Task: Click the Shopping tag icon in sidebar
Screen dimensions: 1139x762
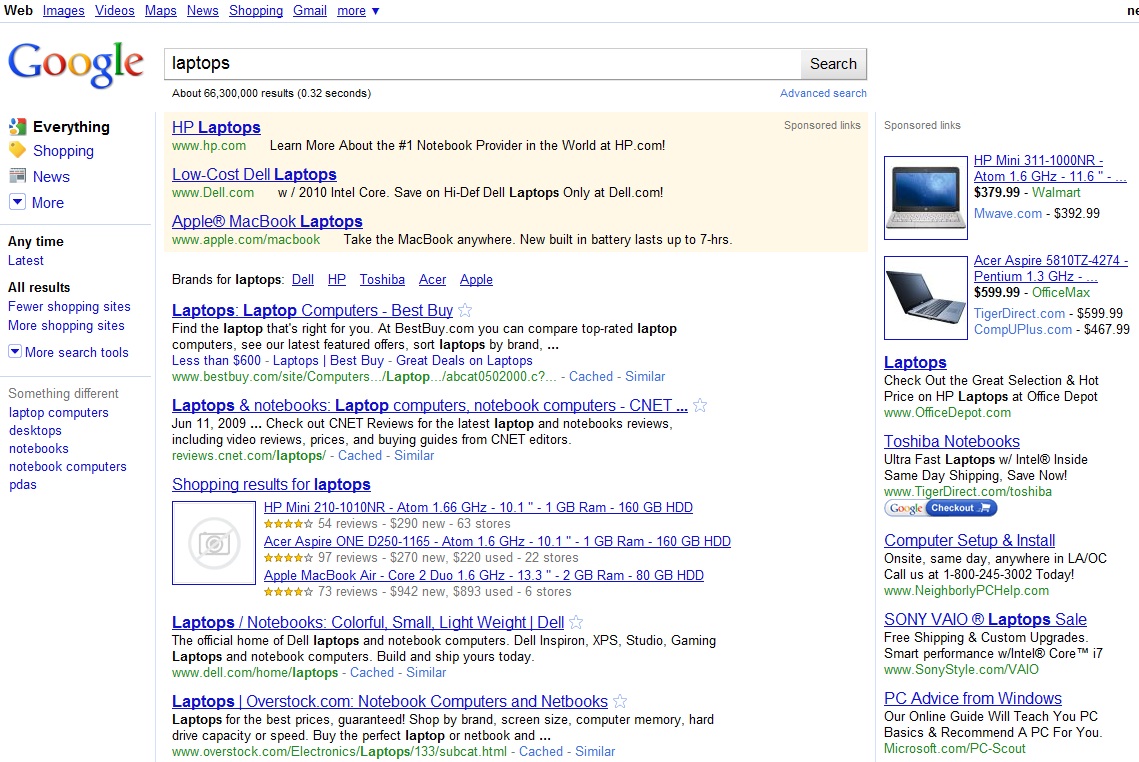Action: [x=17, y=150]
